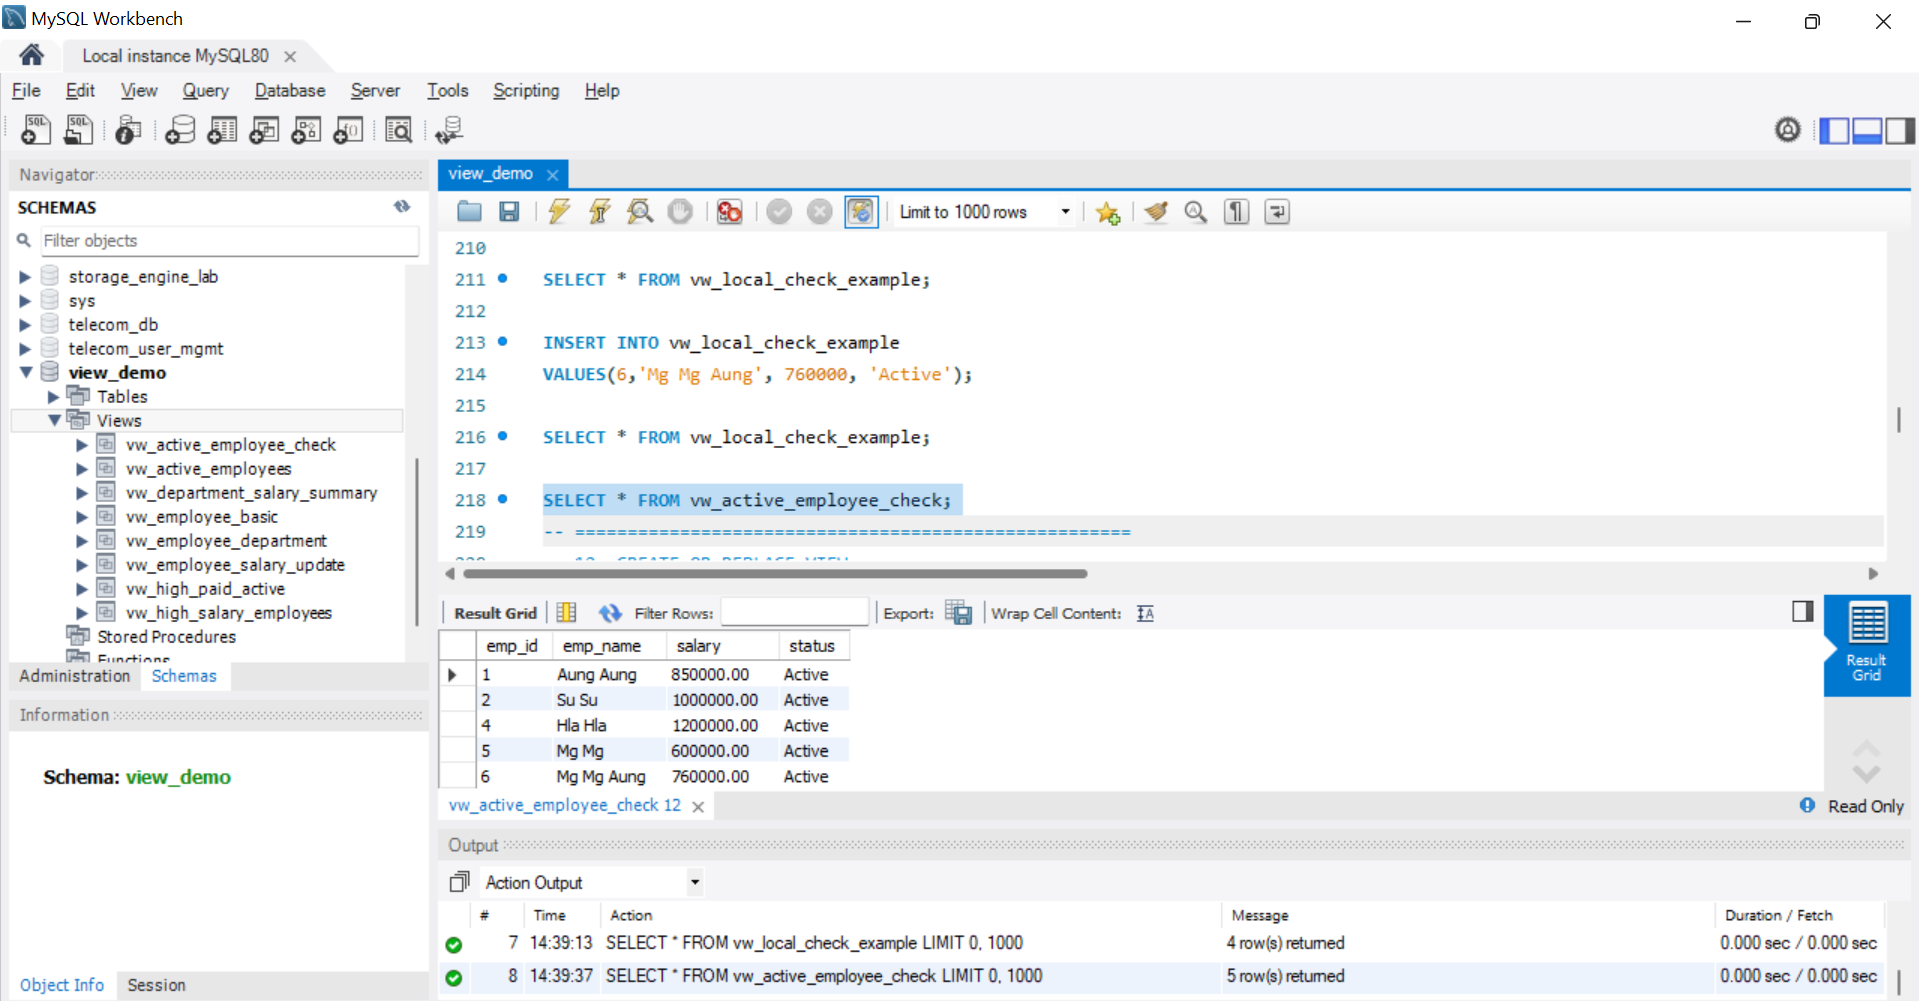1919x1001 pixels.
Task: Close the view_demo editor tab
Action: [552, 174]
